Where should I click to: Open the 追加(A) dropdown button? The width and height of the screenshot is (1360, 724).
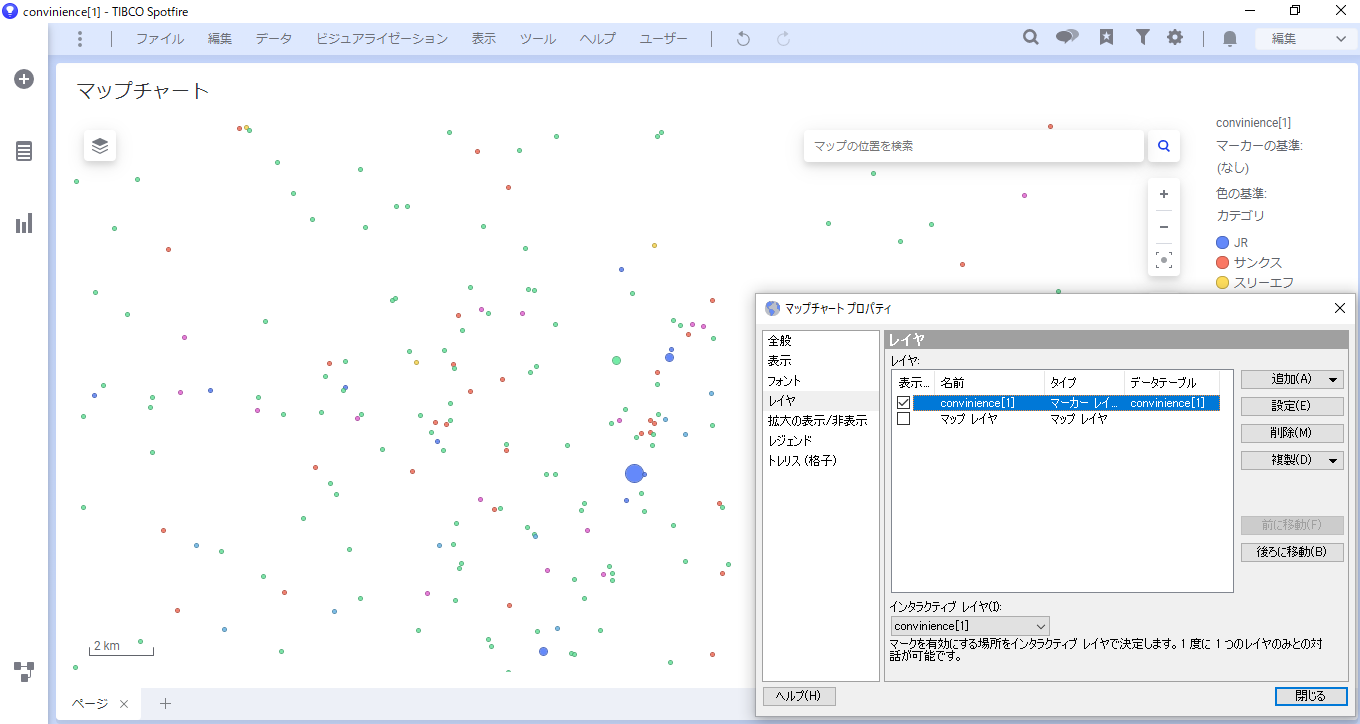pyautogui.click(x=1292, y=379)
